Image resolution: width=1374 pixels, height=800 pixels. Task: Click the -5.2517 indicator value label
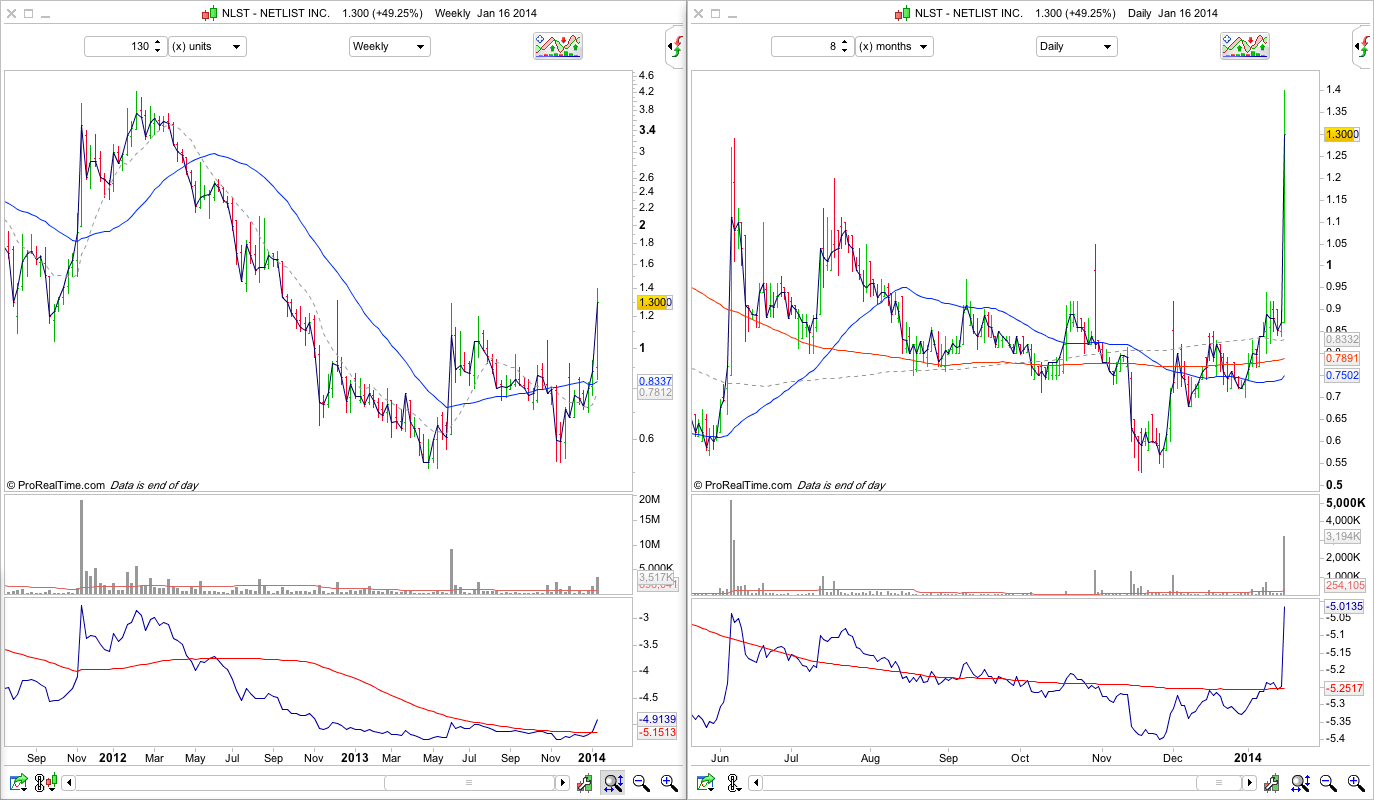1343,688
